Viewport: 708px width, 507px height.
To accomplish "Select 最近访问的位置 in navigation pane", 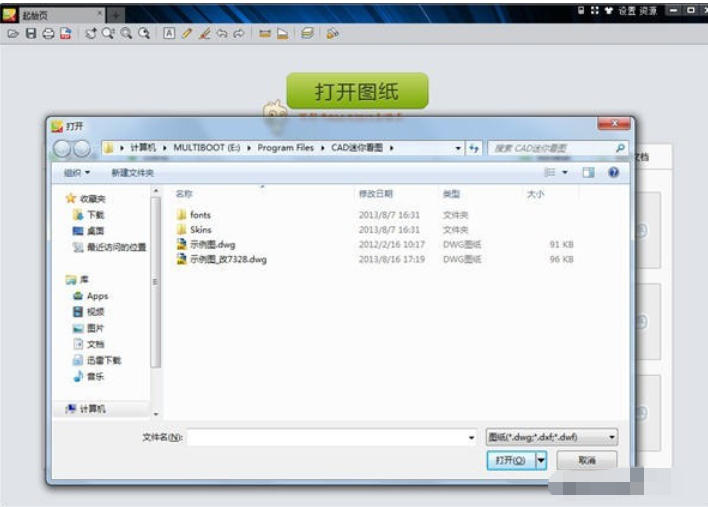I will pyautogui.click(x=110, y=247).
